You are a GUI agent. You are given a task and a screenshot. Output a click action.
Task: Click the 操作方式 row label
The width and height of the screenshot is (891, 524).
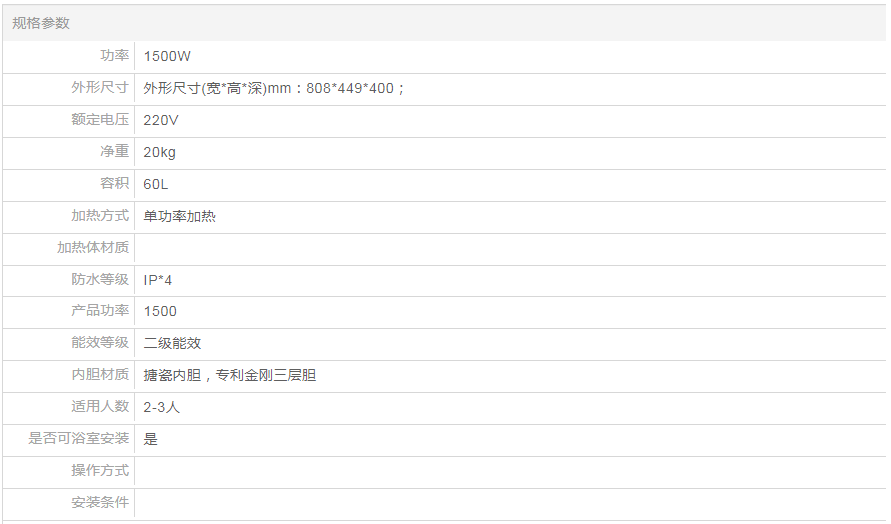tap(100, 471)
